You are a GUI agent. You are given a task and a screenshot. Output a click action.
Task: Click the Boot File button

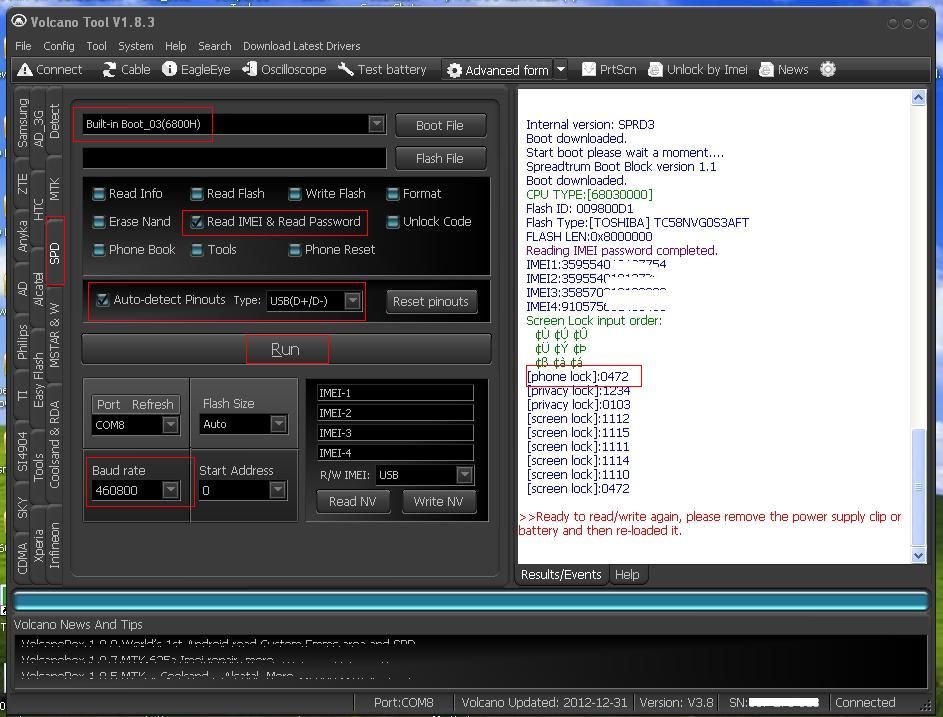tap(440, 126)
